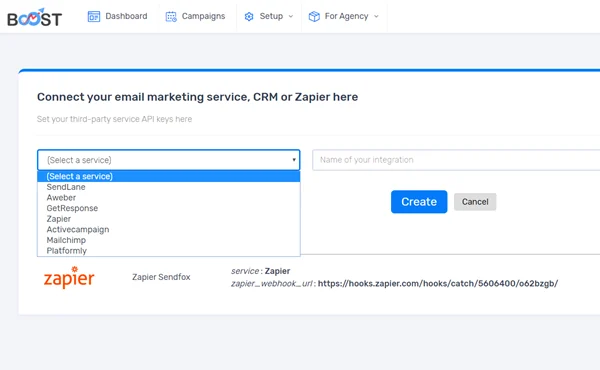Pick Mailchimp in the service list
Image resolution: width=600 pixels, height=370 pixels.
169,240
